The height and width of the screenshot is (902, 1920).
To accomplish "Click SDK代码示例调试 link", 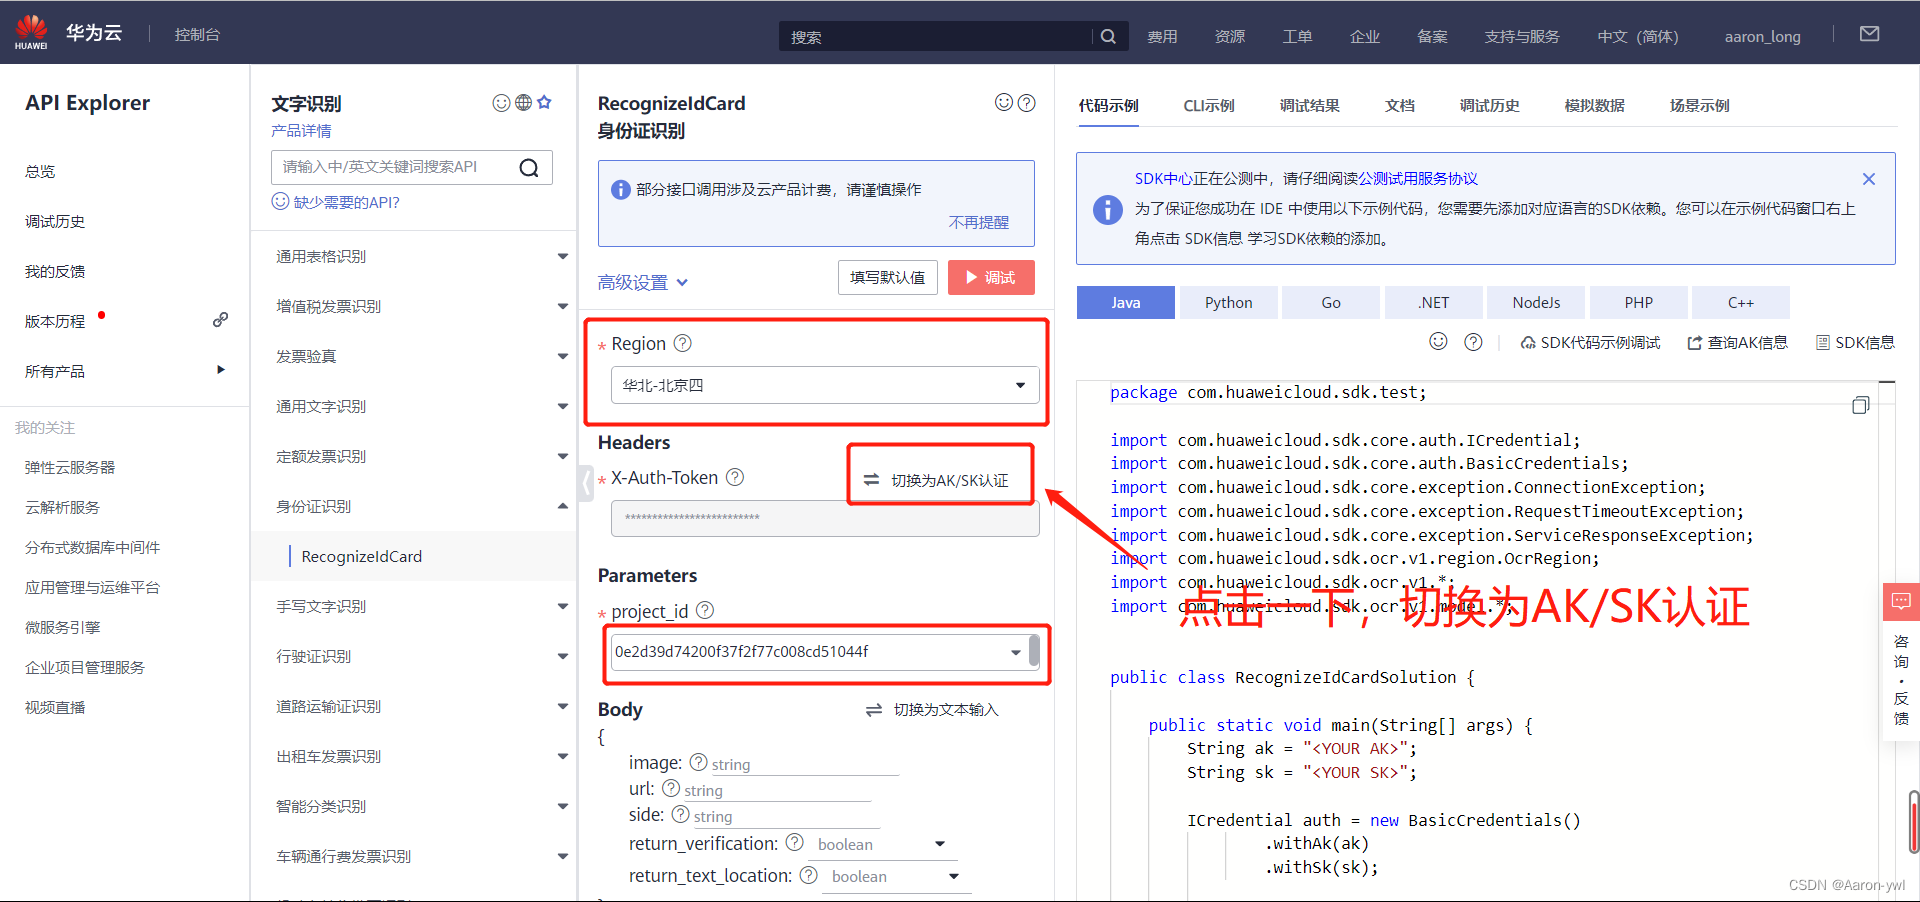I will 1590,342.
